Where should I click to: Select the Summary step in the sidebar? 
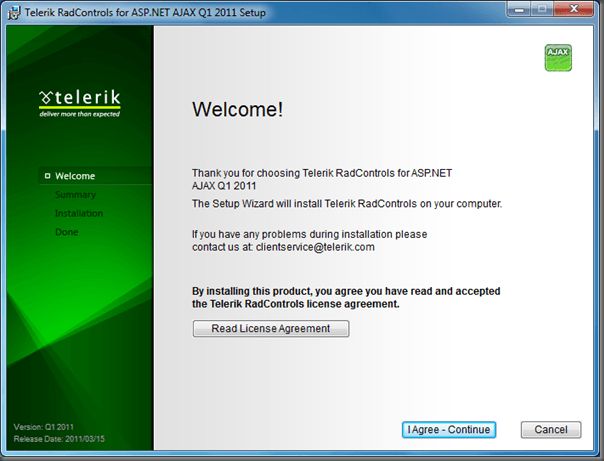tap(75, 194)
